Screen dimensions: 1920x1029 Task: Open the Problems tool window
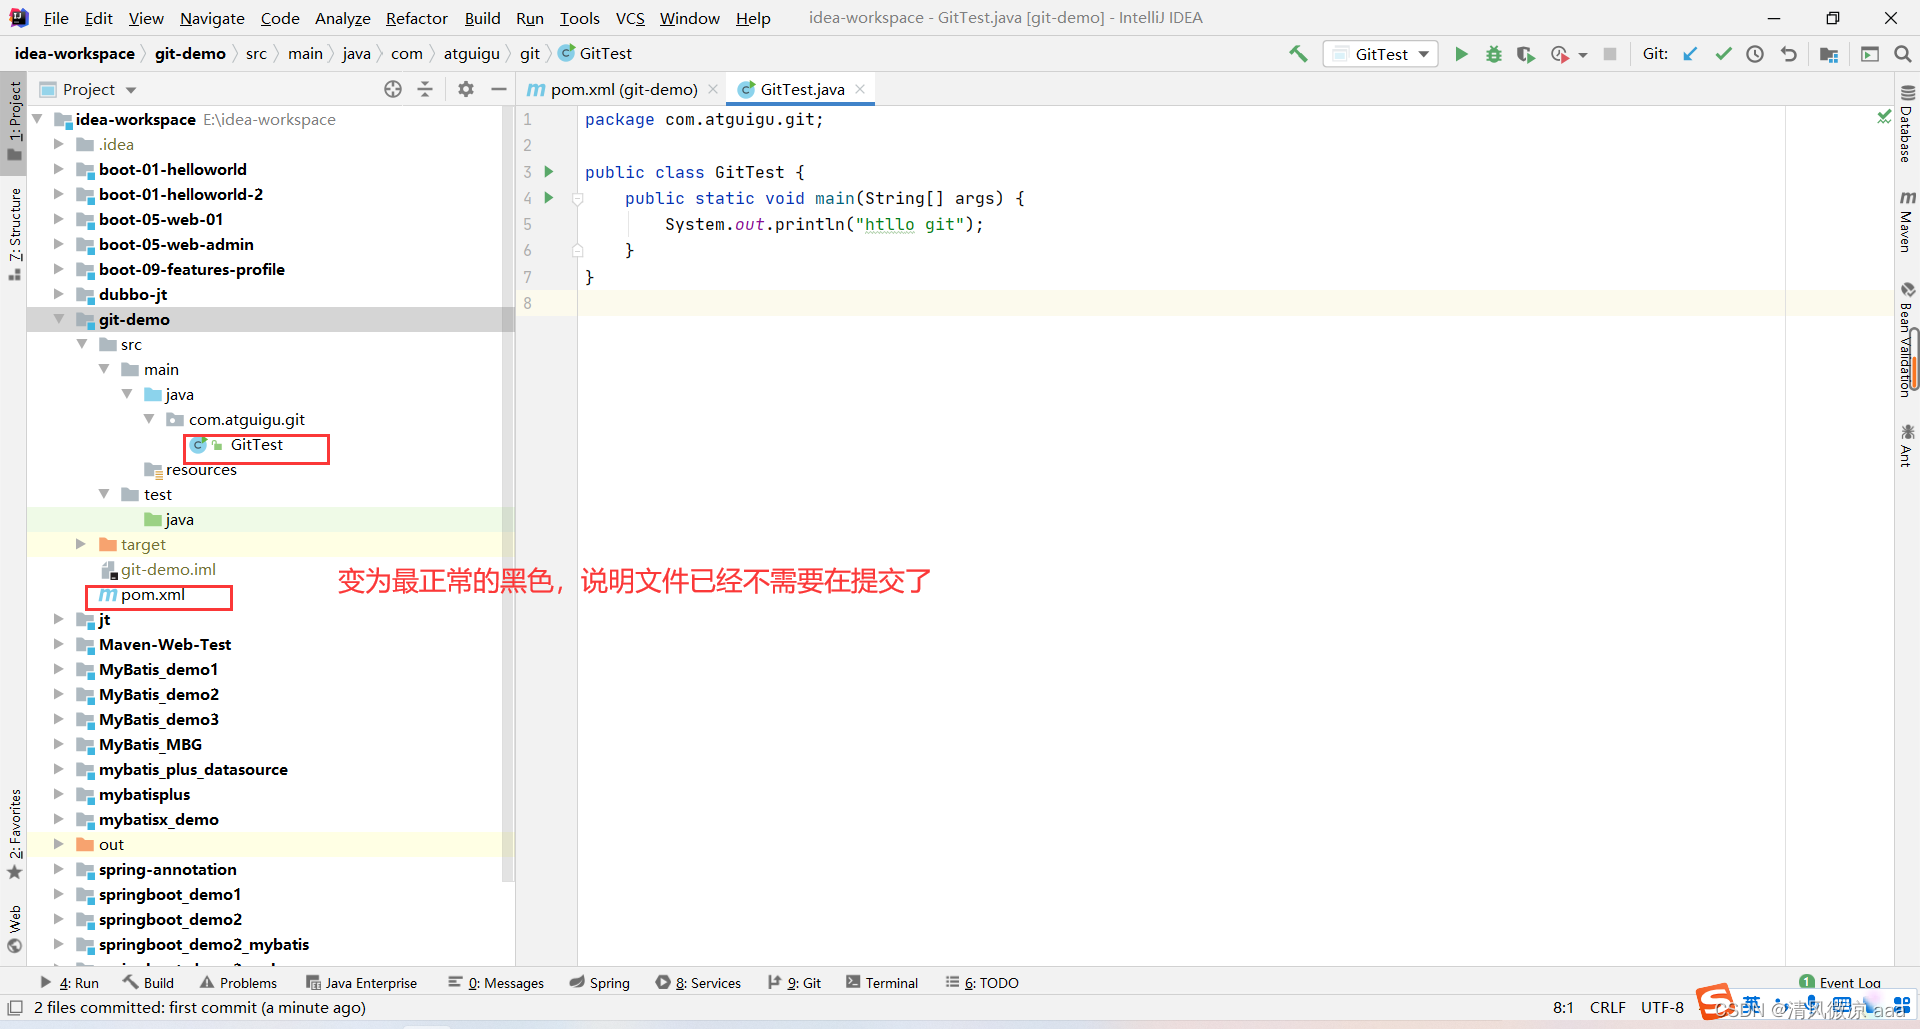click(238, 983)
